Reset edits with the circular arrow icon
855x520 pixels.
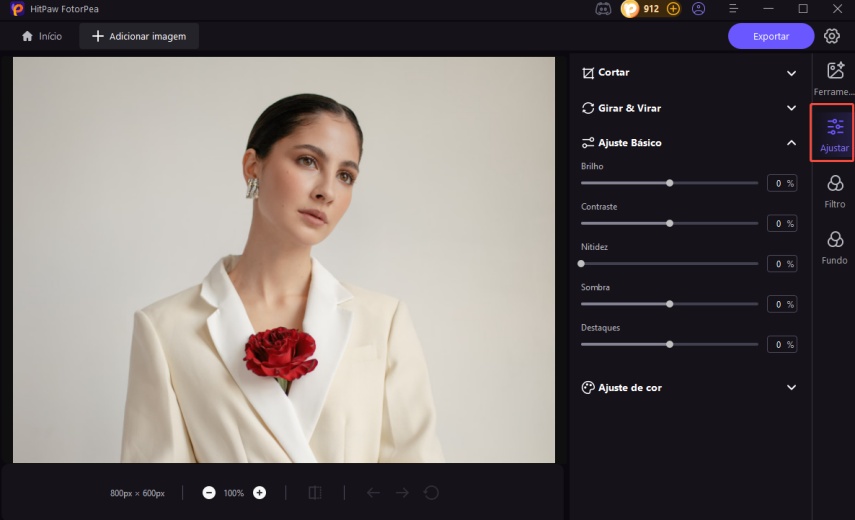[x=431, y=493]
